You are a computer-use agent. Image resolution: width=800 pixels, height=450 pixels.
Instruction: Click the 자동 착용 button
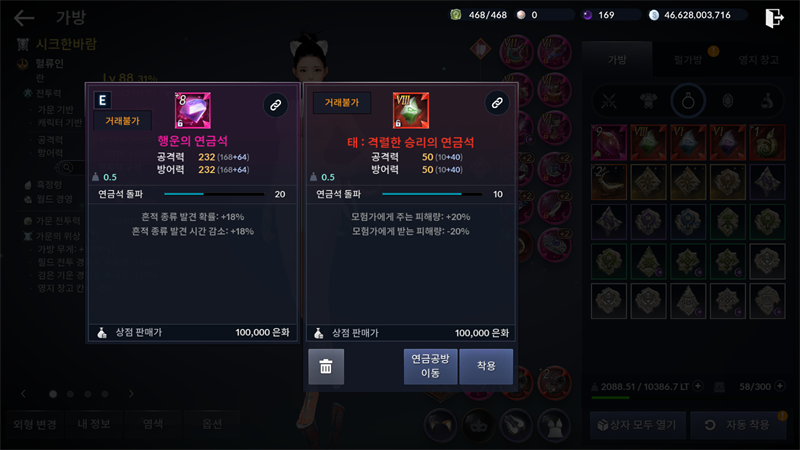point(738,424)
